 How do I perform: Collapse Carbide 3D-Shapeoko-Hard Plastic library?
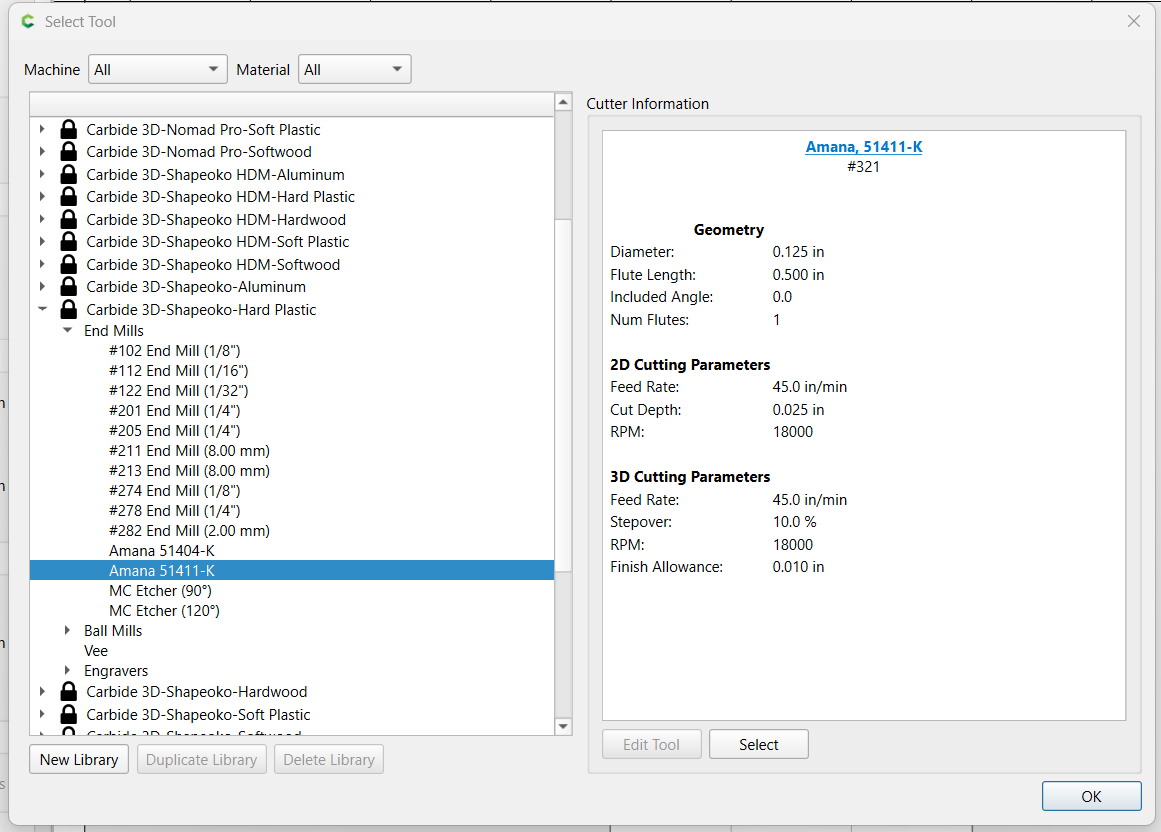[42, 309]
